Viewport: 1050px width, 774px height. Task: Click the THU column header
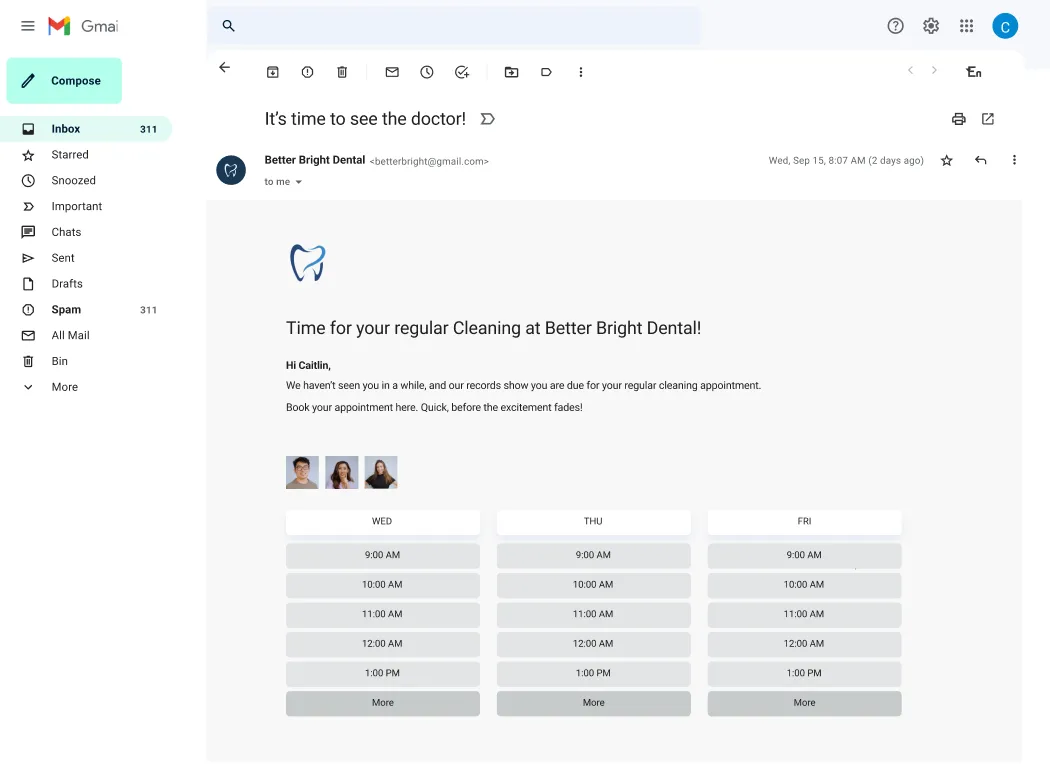(x=593, y=522)
